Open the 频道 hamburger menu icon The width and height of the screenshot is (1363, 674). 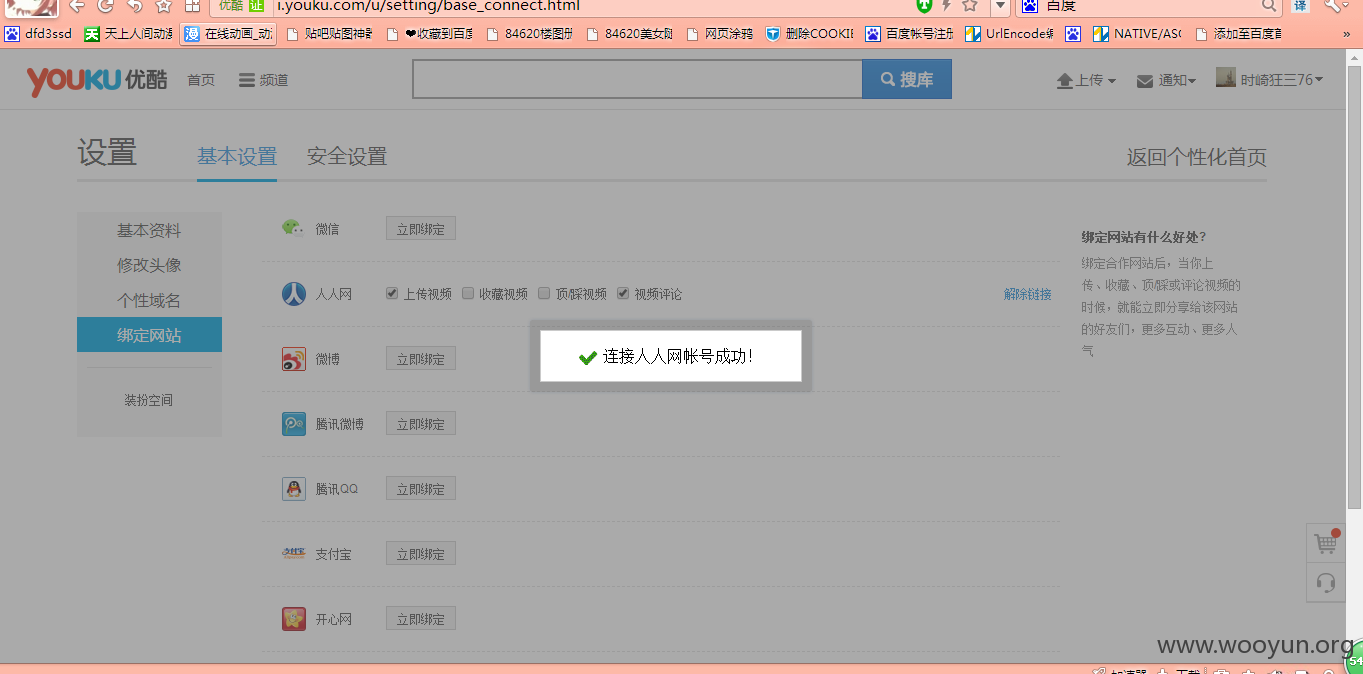coord(247,80)
